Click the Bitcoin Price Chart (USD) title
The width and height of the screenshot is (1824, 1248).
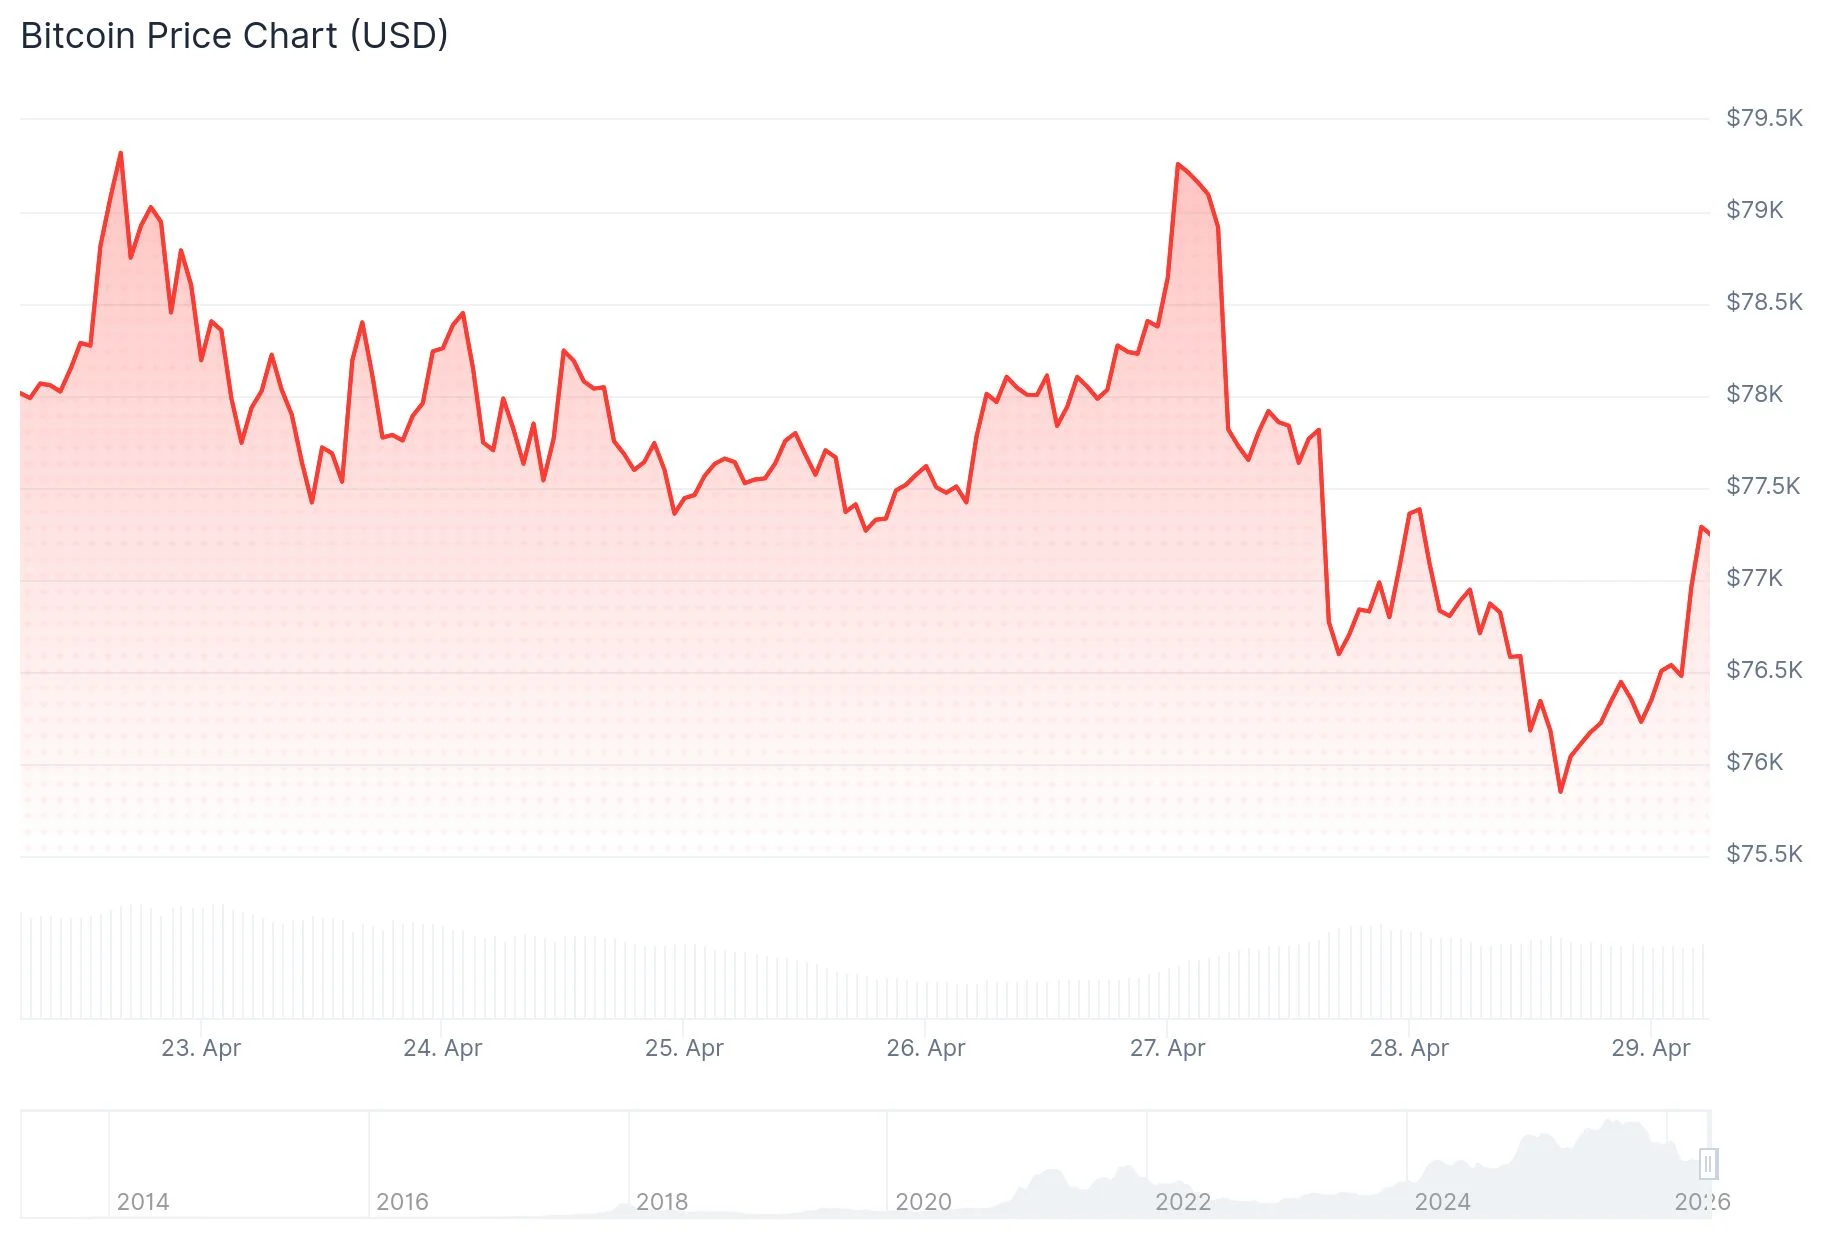pyautogui.click(x=234, y=36)
